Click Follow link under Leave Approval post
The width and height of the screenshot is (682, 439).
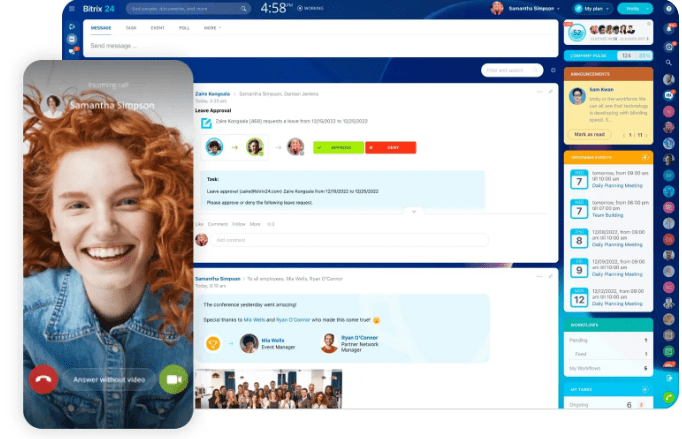tap(239, 224)
